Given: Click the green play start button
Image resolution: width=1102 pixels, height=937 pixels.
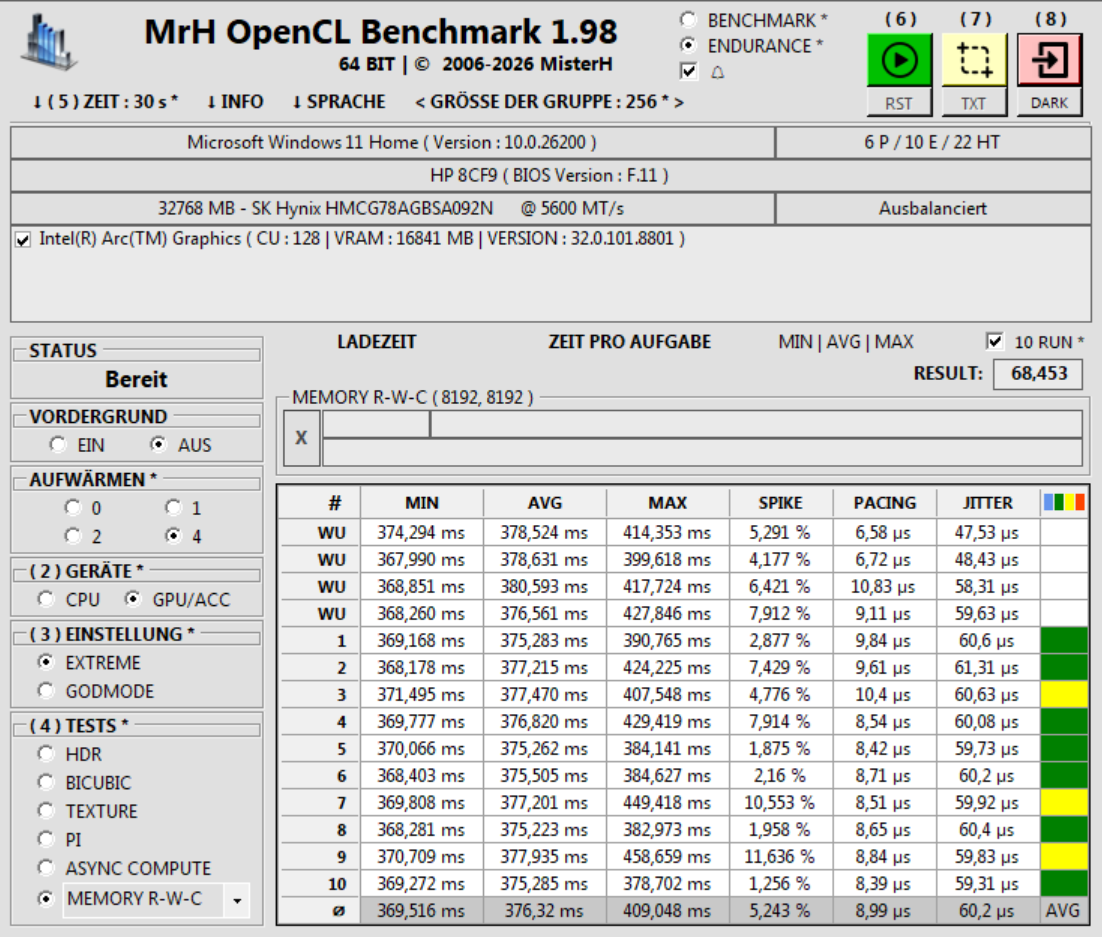Looking at the screenshot, I should (900, 60).
